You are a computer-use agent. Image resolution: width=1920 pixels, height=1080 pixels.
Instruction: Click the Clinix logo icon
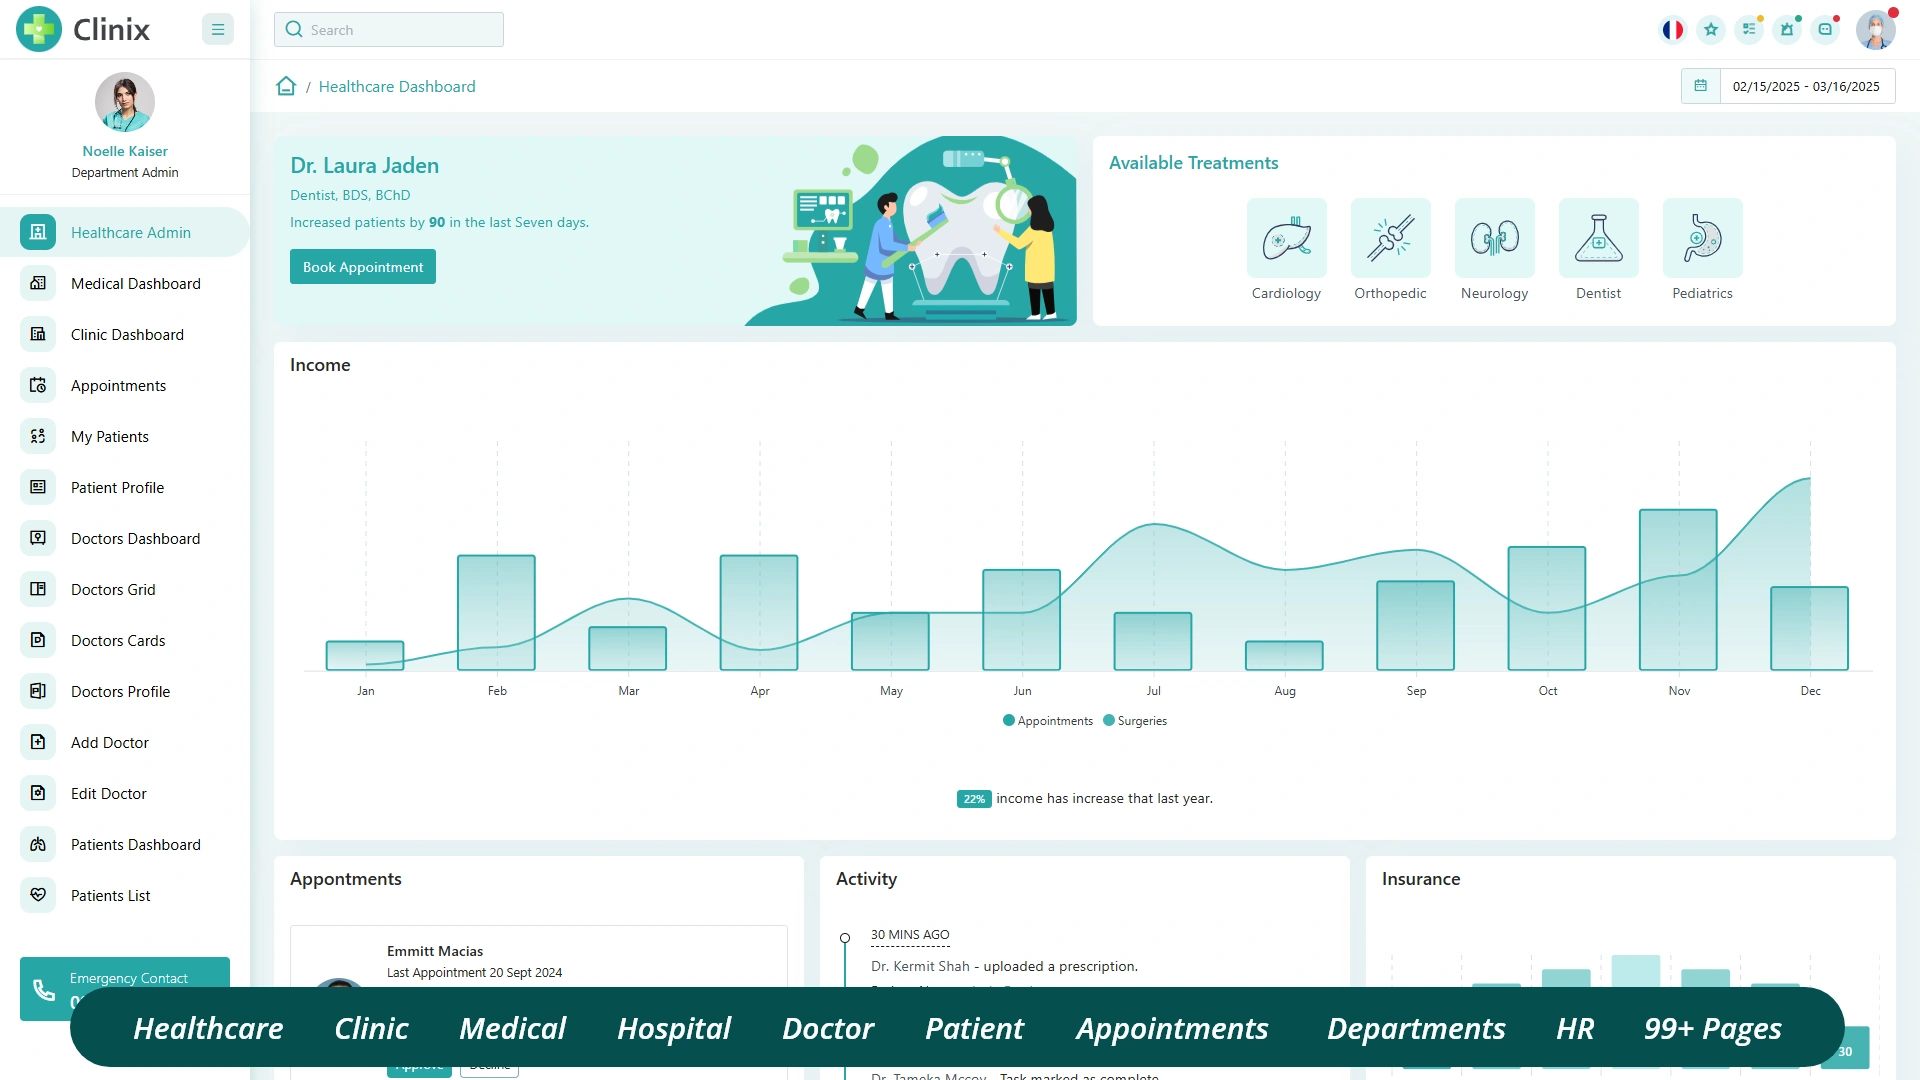coord(39,29)
